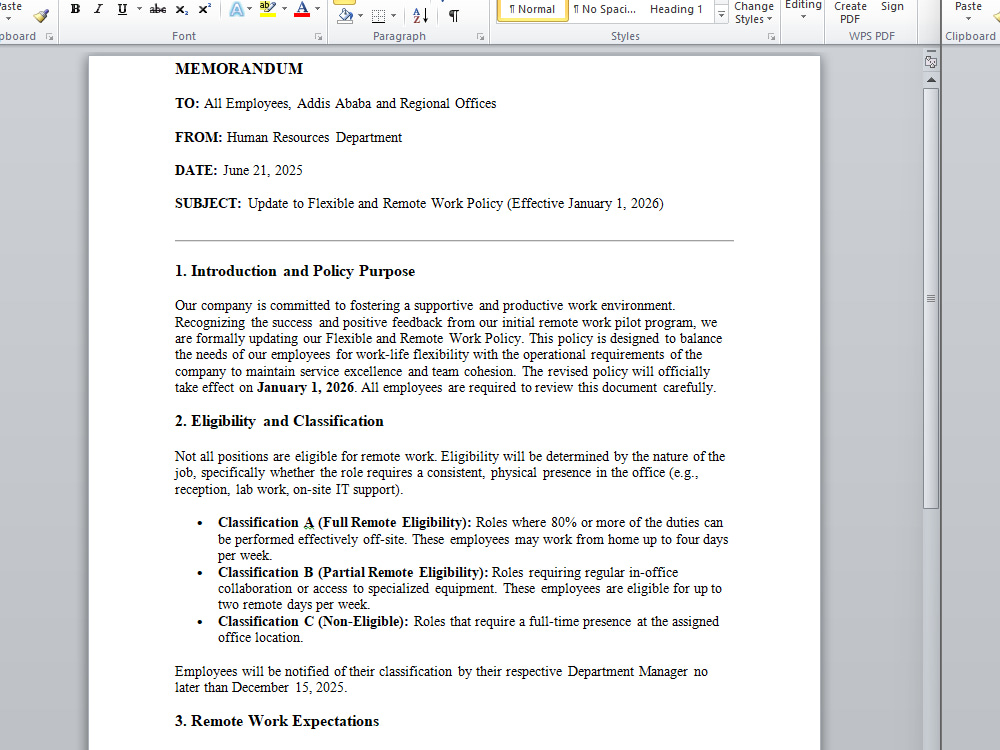Open underline style dropdown arrow
1000x750 pixels.
pyautogui.click(x=139, y=9)
